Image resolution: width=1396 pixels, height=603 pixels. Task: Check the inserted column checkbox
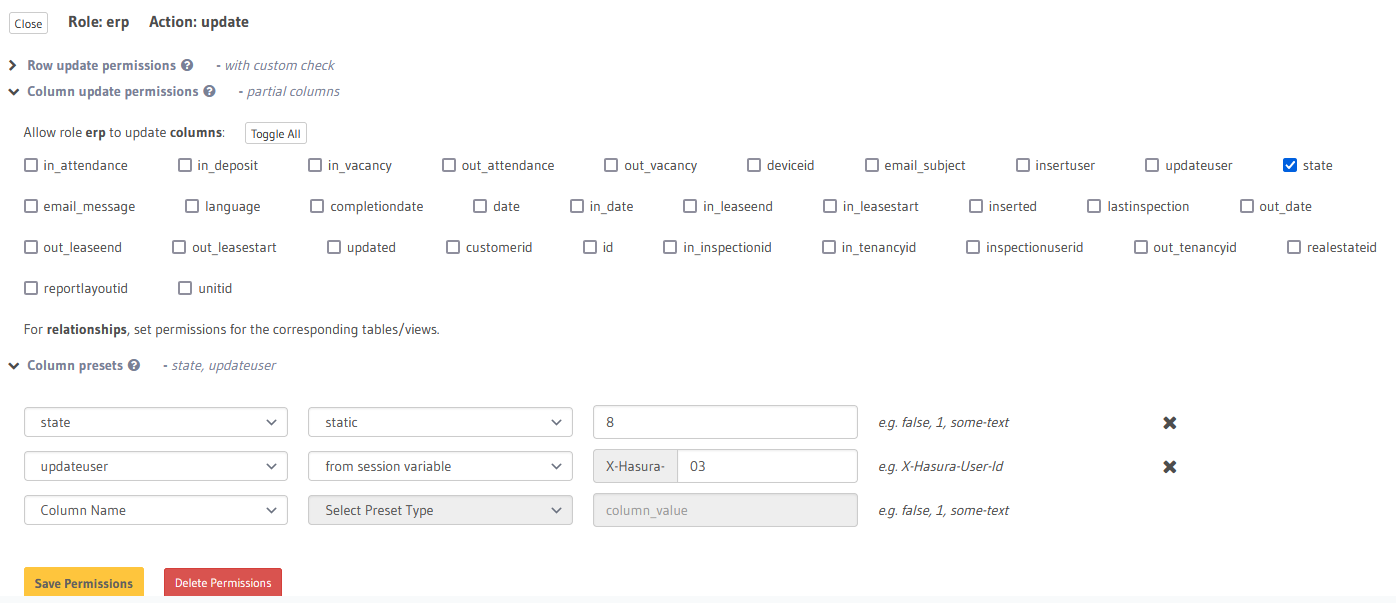tap(976, 206)
